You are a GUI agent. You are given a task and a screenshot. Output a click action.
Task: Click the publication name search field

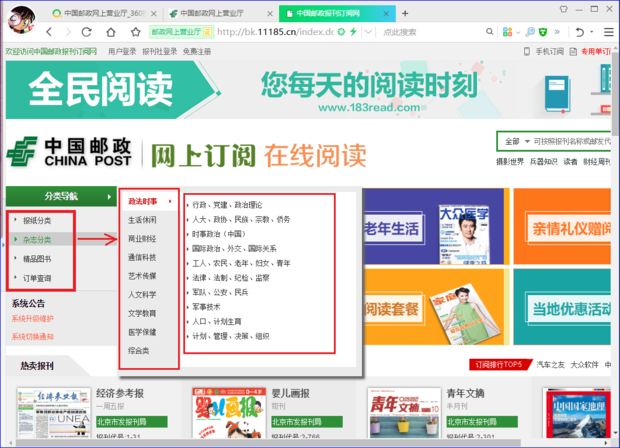[572, 141]
